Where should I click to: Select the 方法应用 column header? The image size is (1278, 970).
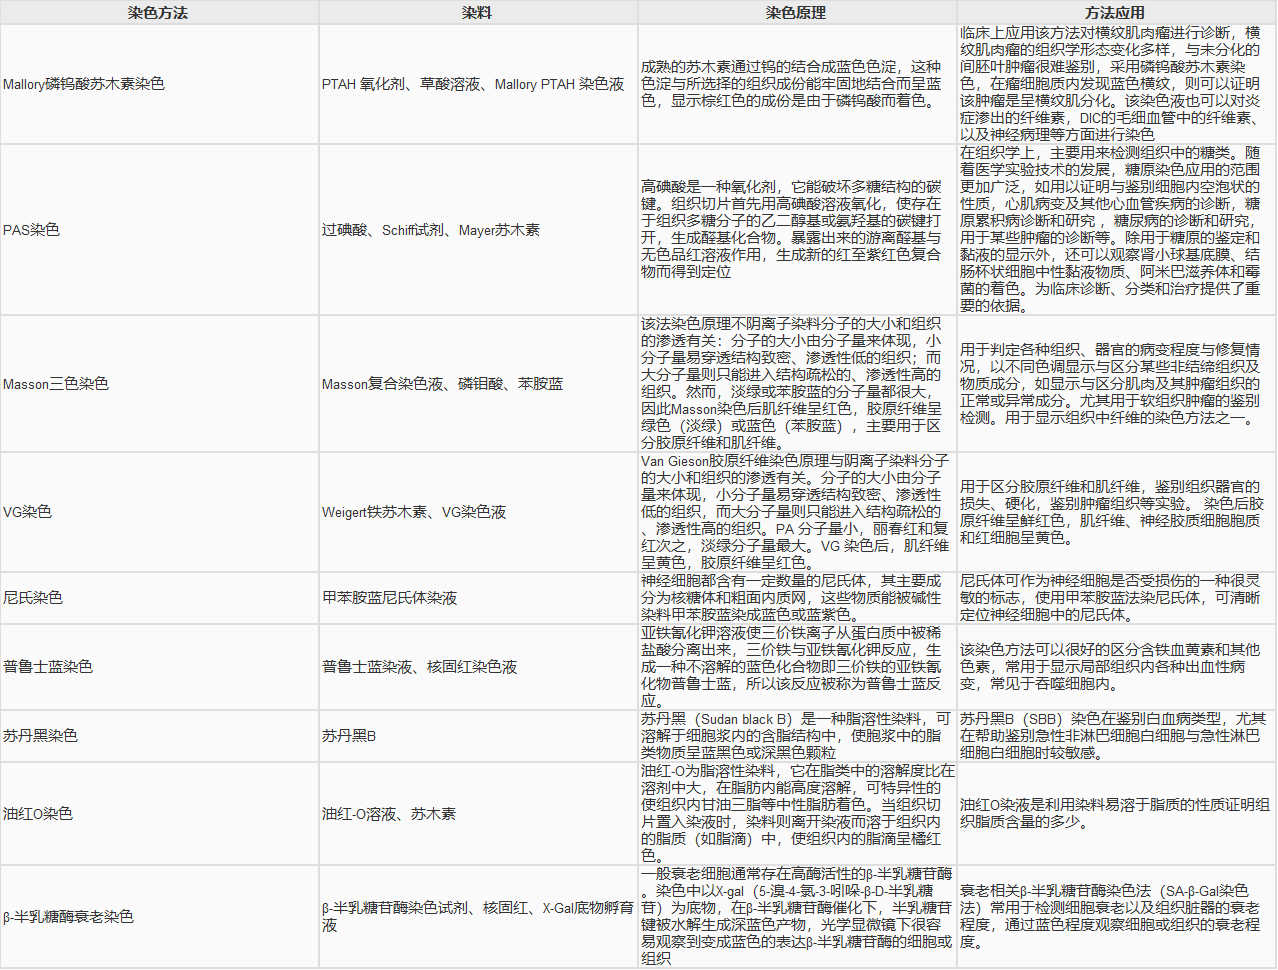tap(1115, 13)
